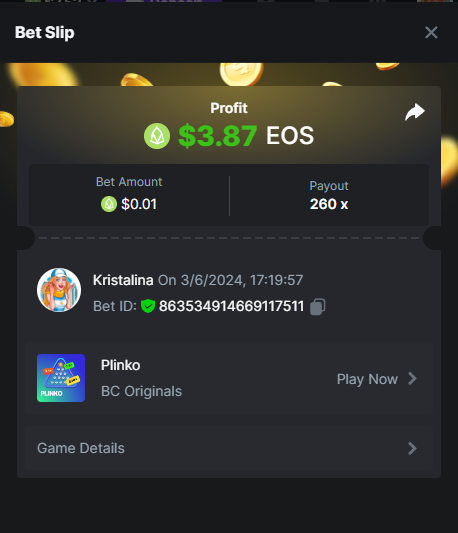The image size is (458, 533).
Task: Click the Game Details chevron arrow
Action: point(412,448)
